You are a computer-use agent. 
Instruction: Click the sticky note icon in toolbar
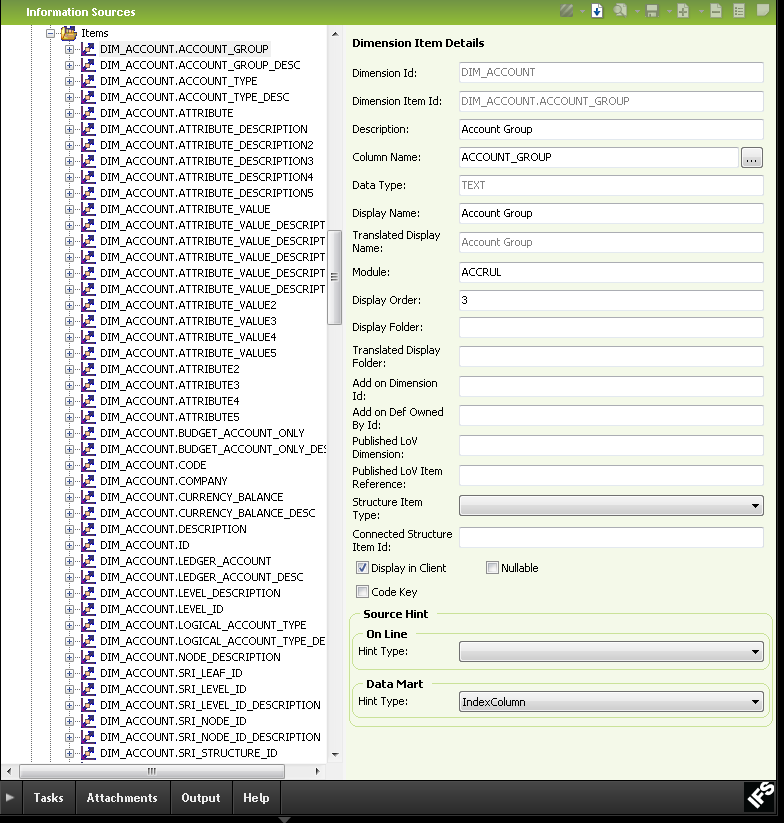point(764,11)
